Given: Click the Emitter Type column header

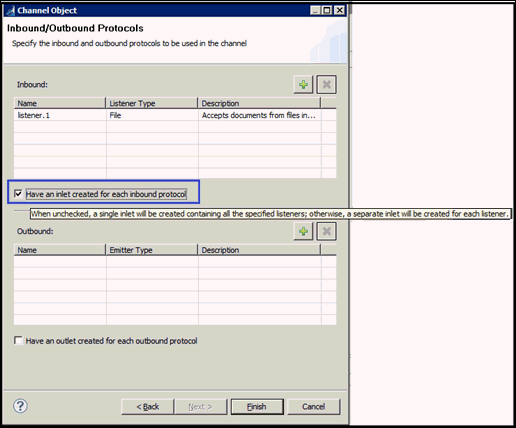Looking at the screenshot, I should (152, 250).
